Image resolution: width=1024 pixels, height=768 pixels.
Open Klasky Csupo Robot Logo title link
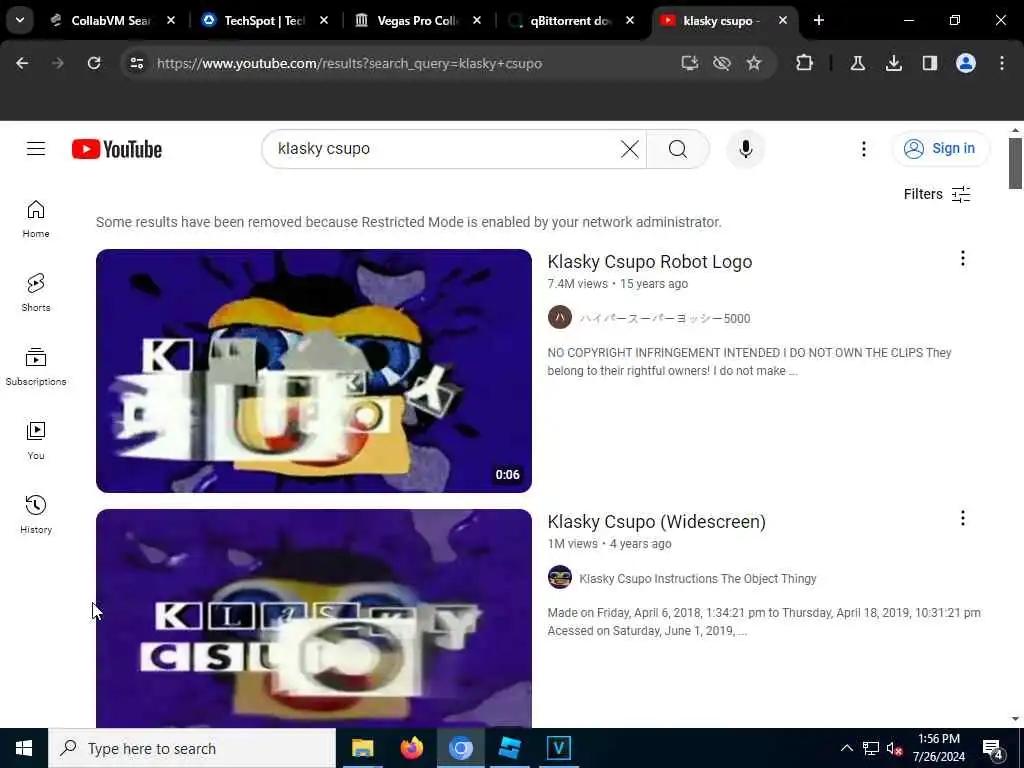[x=650, y=262]
